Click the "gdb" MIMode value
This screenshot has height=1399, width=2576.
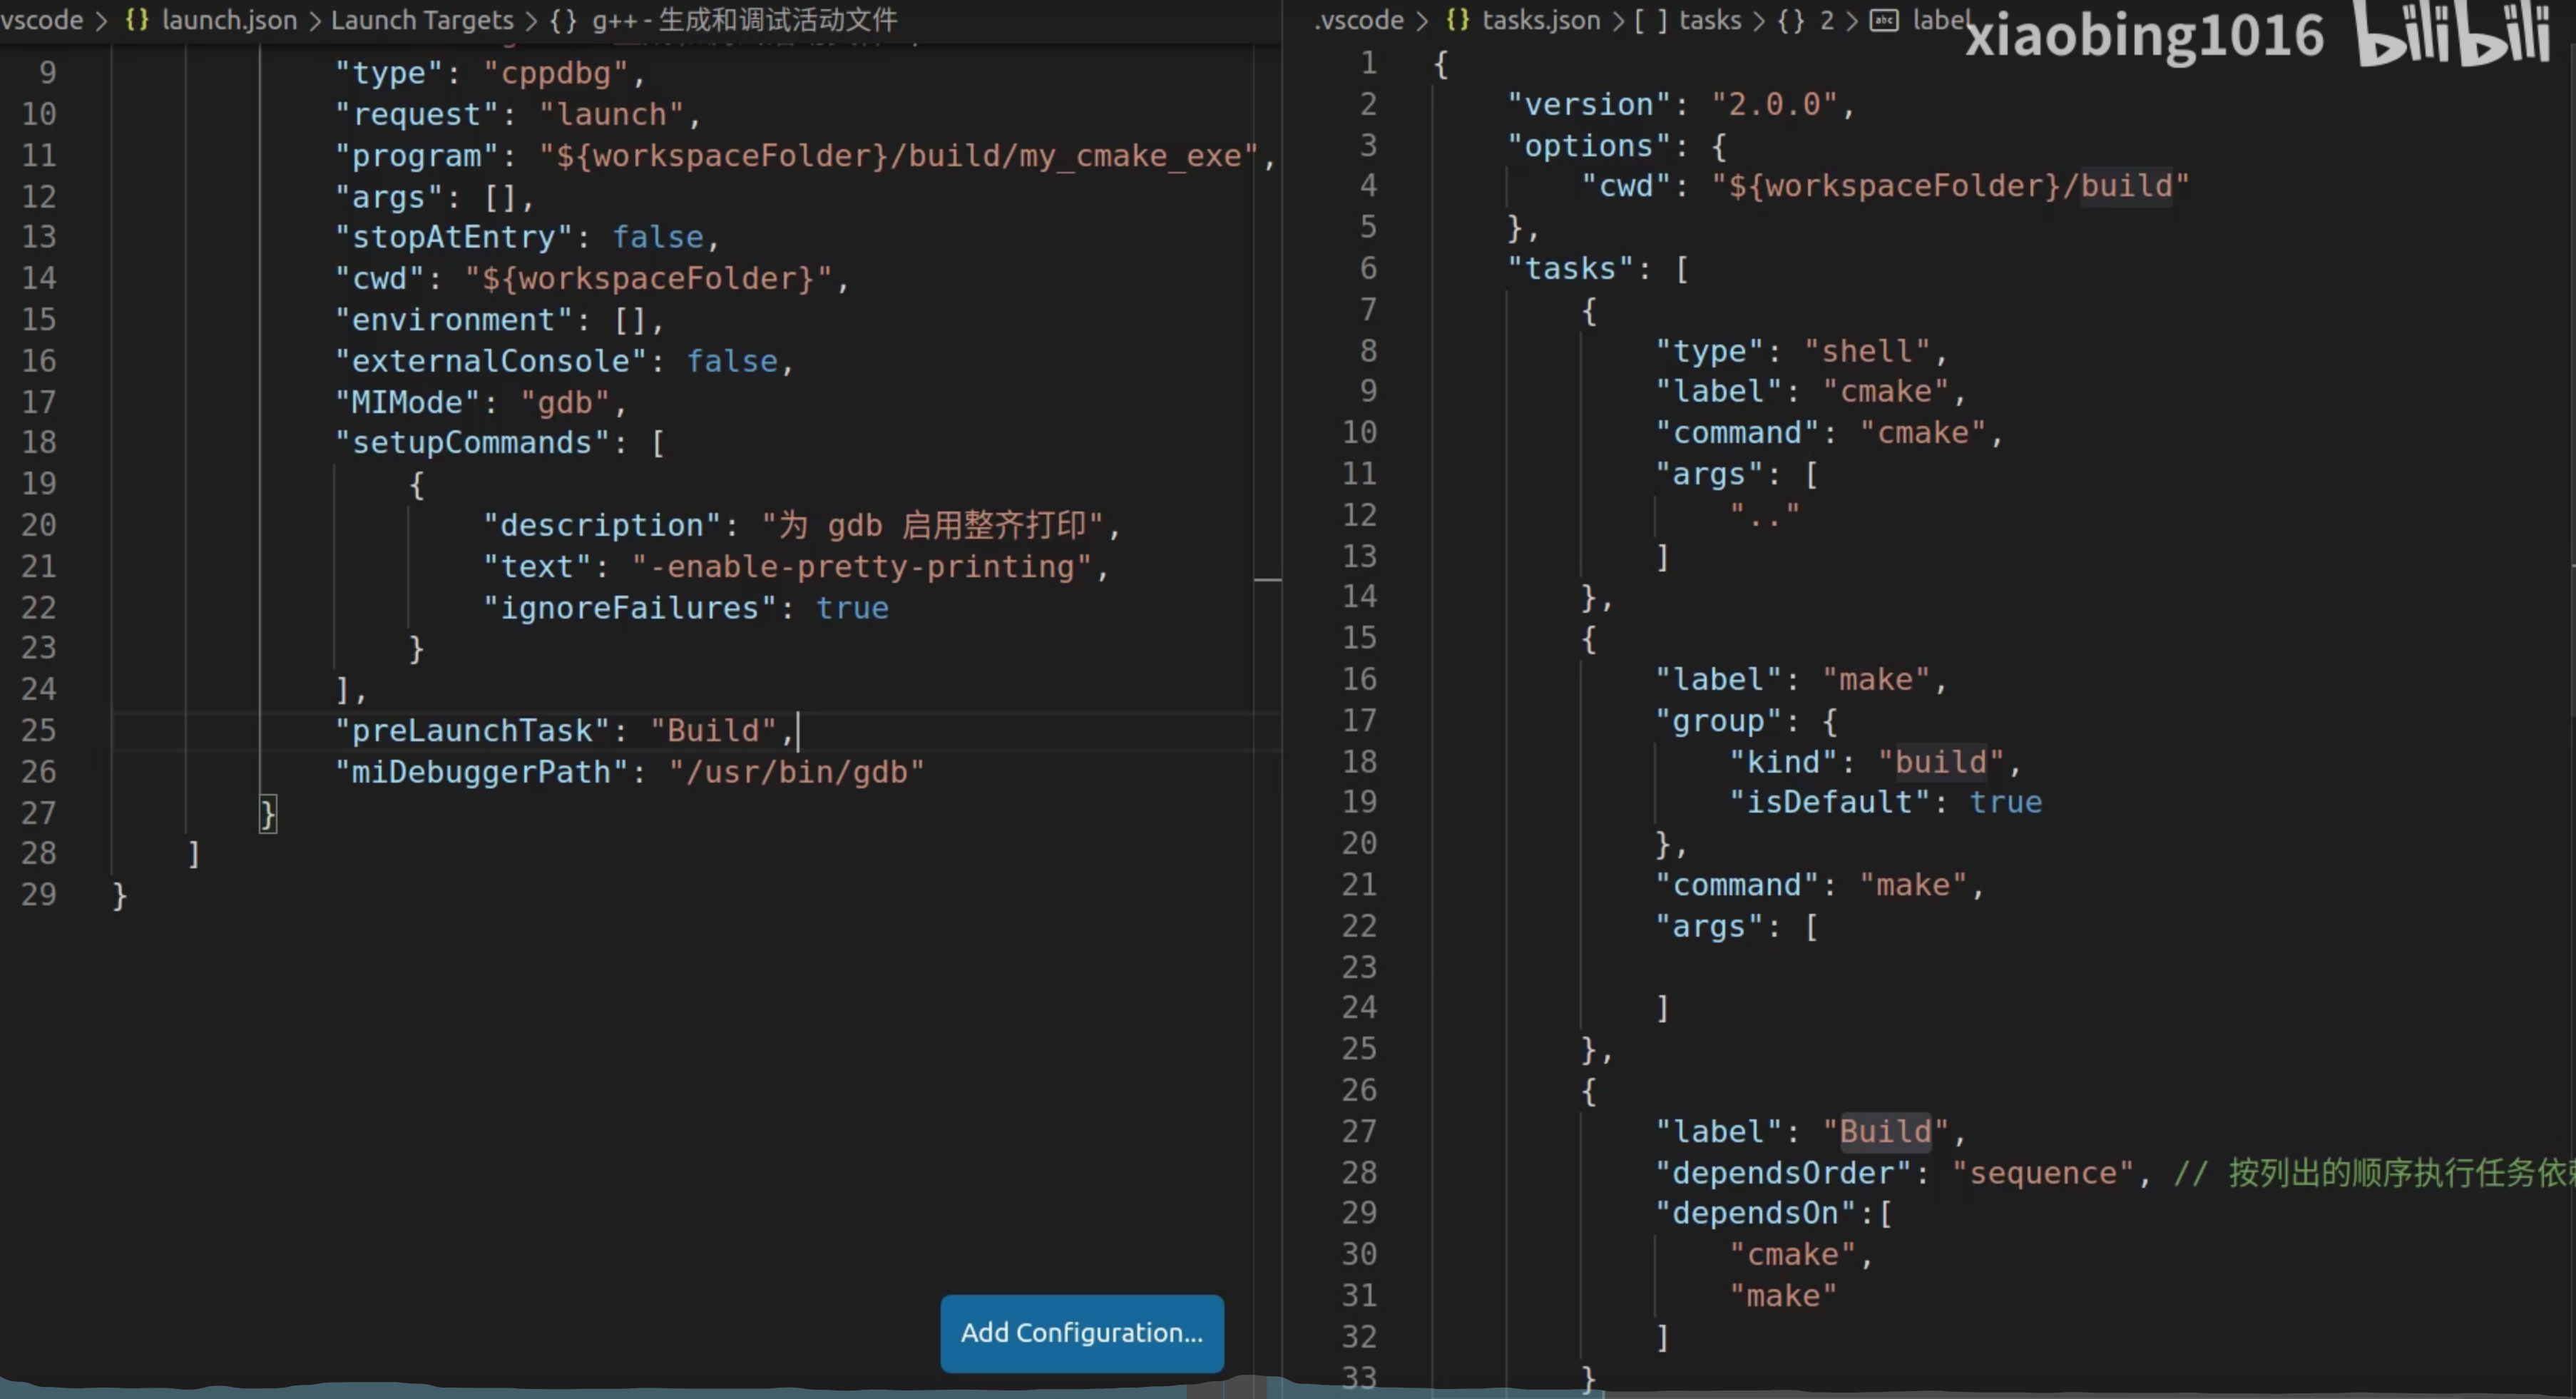[x=566, y=403]
